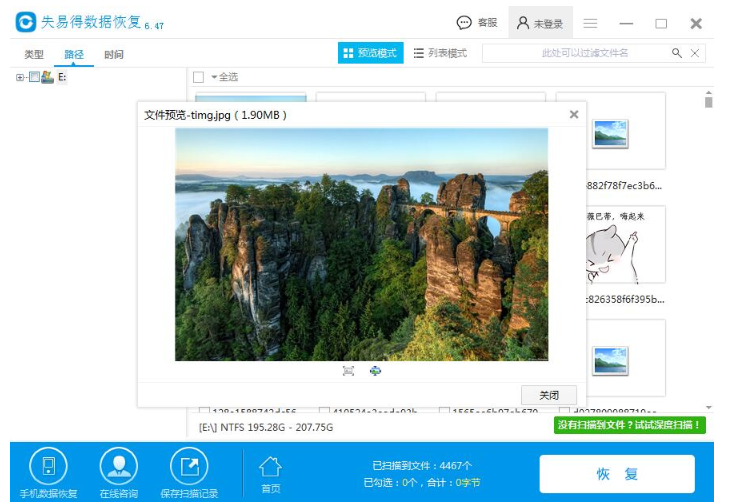The height and width of the screenshot is (504, 731).
Task: Click the 关闭 button in preview dialog
Action: coord(549,395)
